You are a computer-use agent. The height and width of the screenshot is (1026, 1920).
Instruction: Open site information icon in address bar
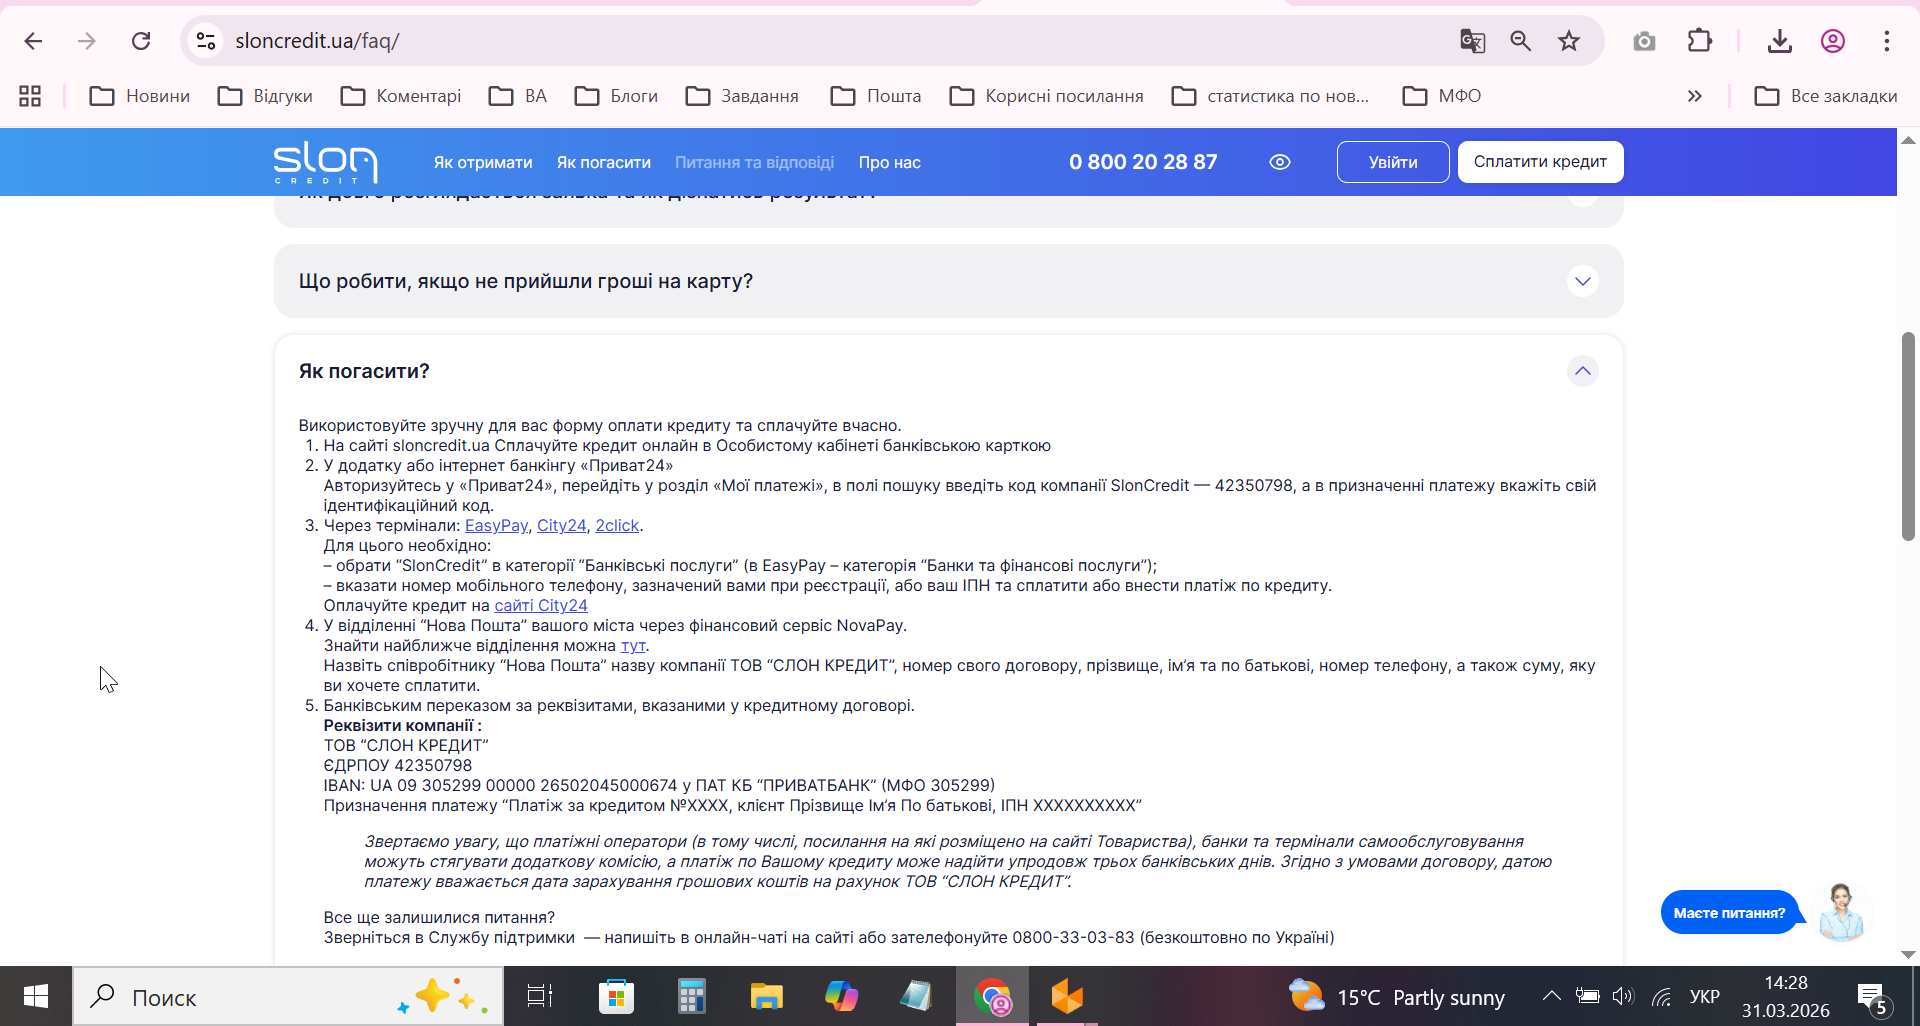coord(206,41)
